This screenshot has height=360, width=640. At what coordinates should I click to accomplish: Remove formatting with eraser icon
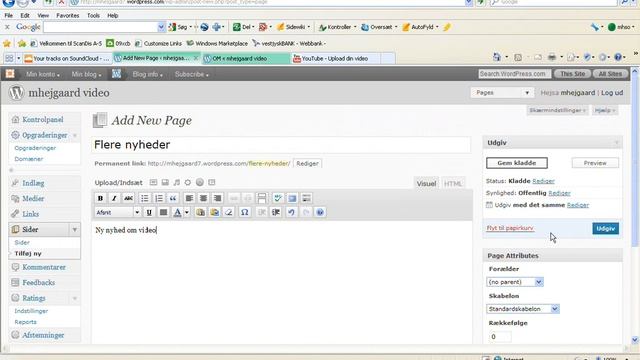[x=229, y=212]
